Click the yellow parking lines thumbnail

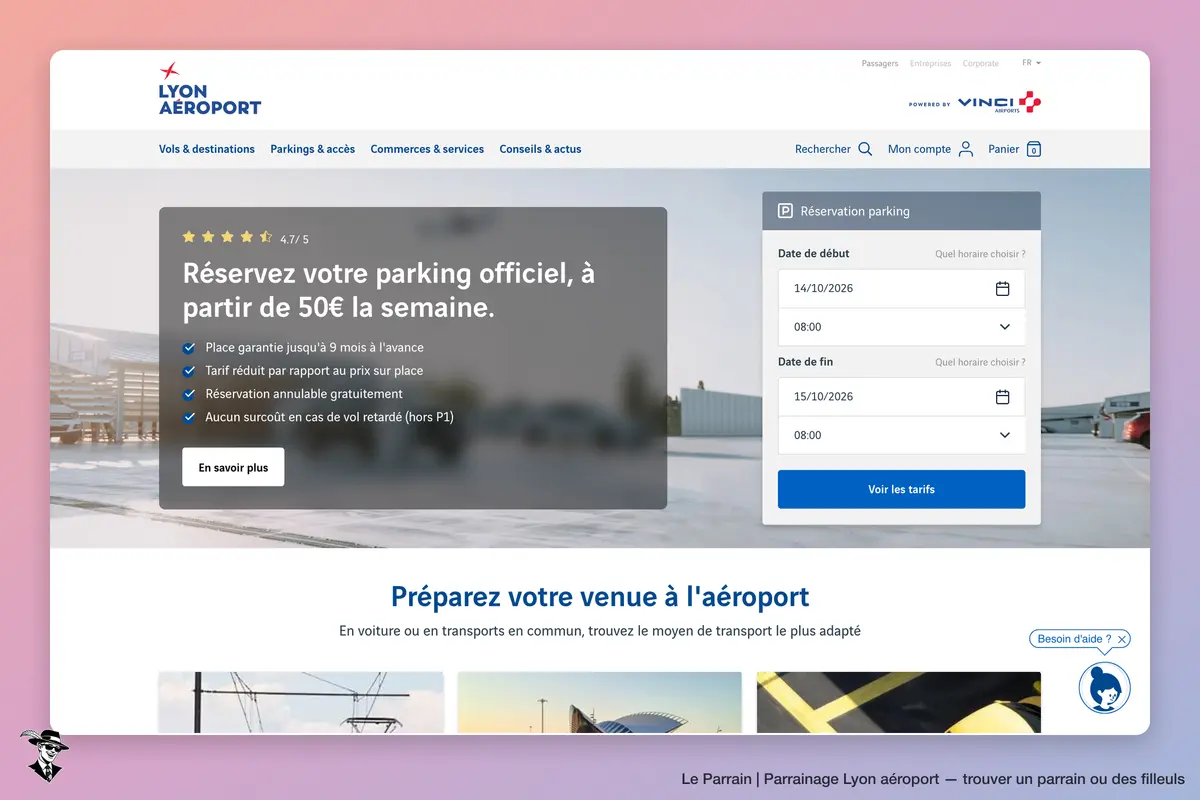899,703
